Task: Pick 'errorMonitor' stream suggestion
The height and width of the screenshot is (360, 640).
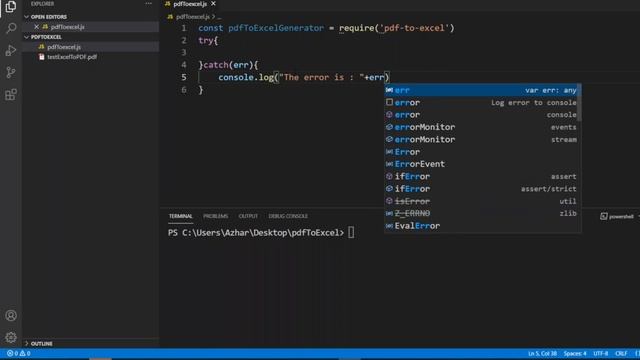Action: coord(481,140)
